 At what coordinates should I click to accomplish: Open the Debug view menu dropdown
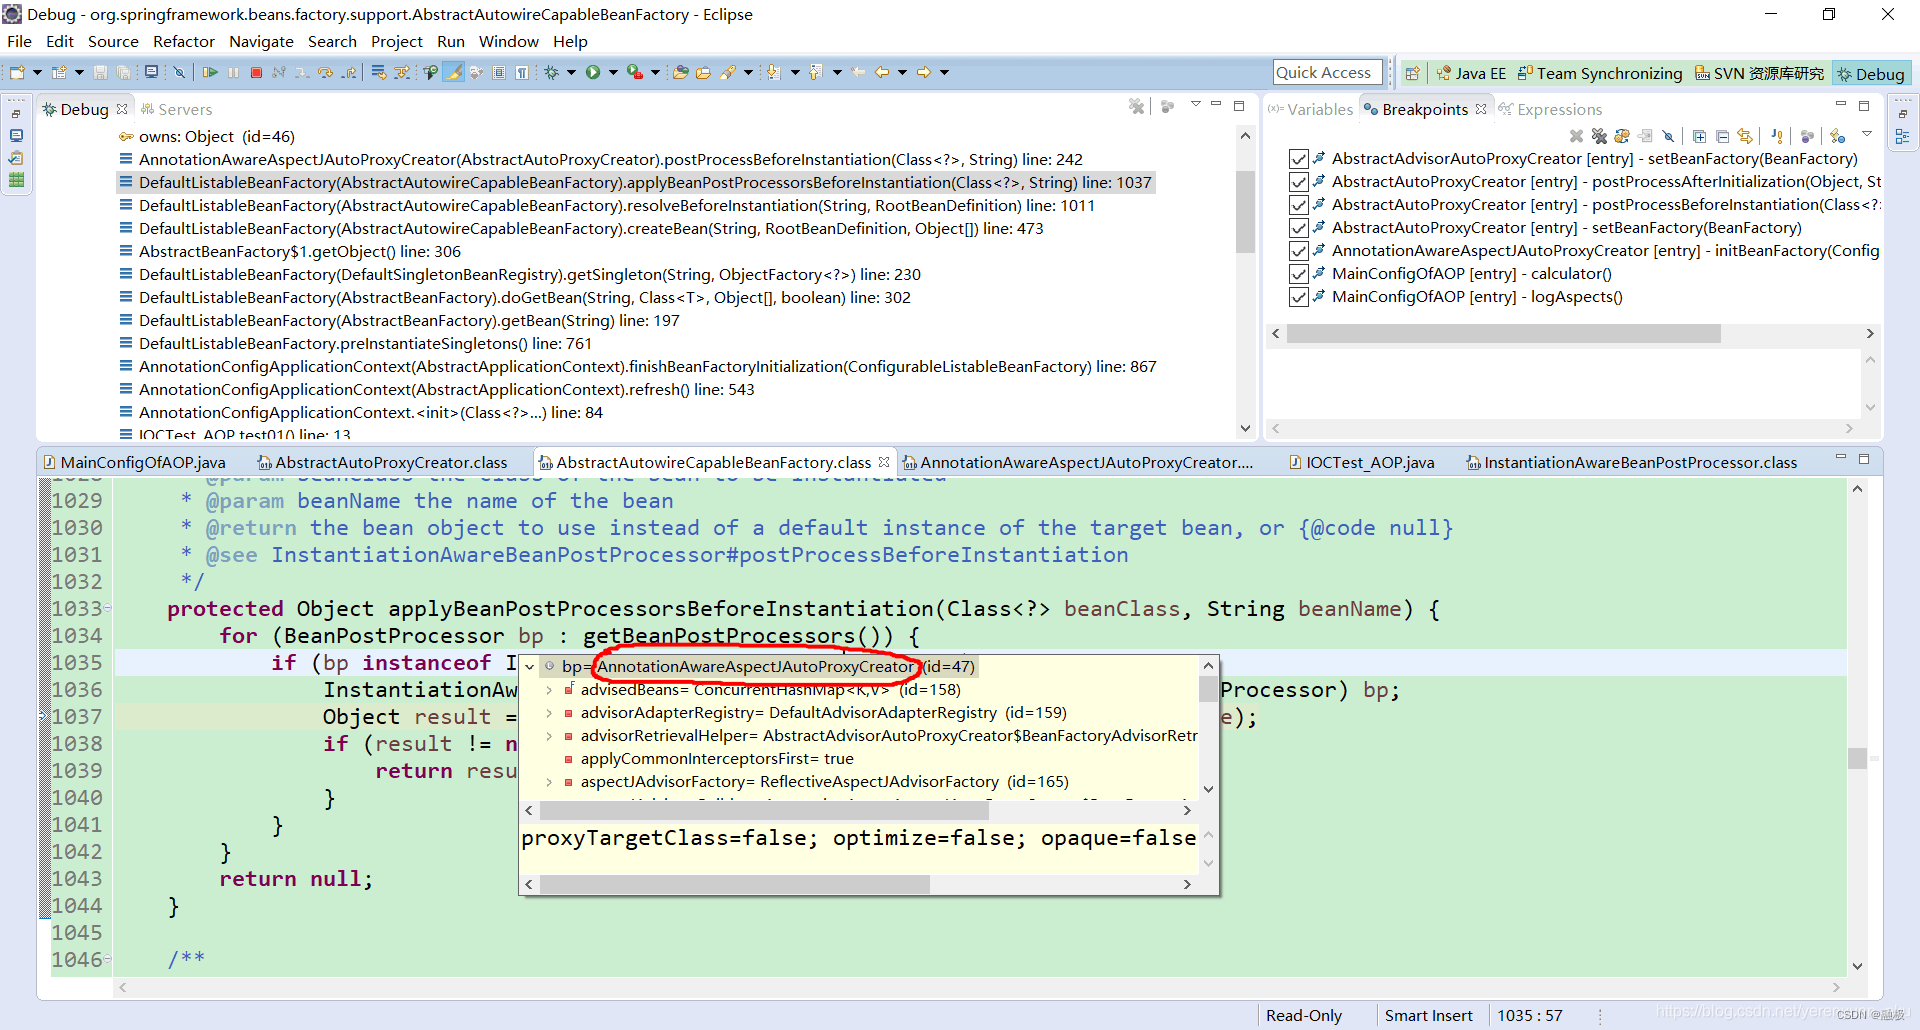[1195, 104]
